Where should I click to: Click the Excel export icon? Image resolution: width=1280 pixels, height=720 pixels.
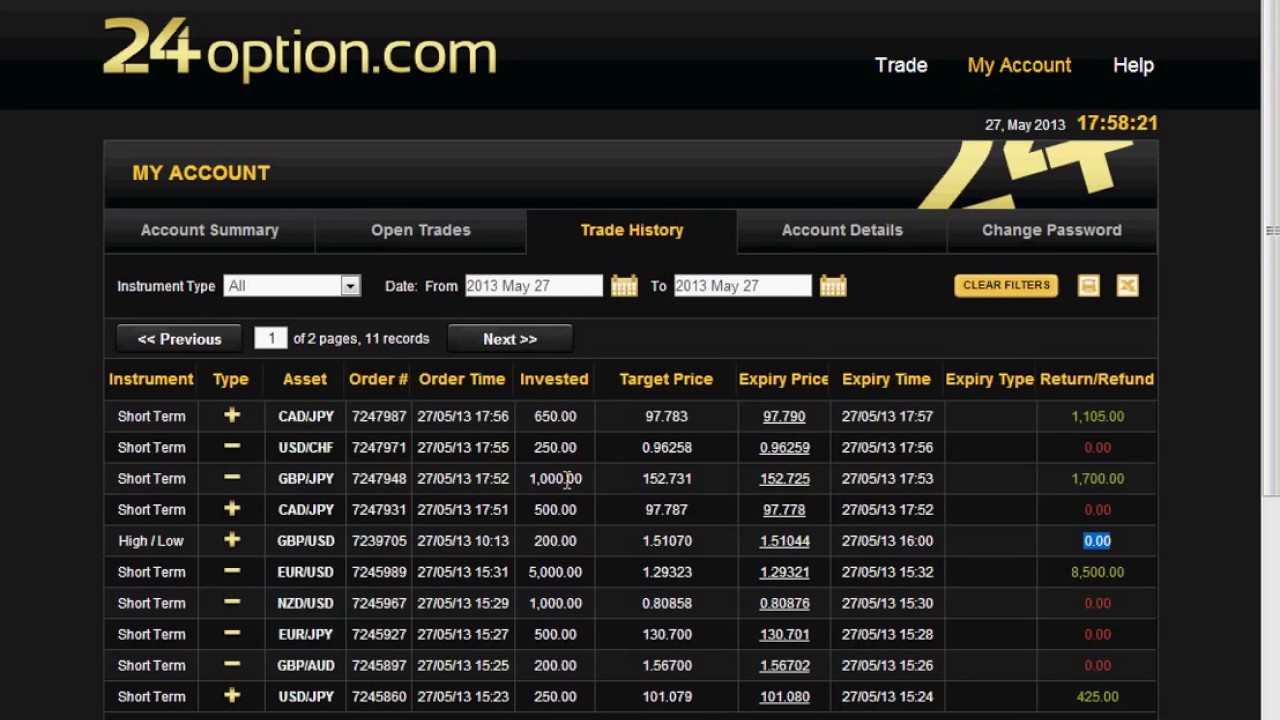click(1127, 286)
